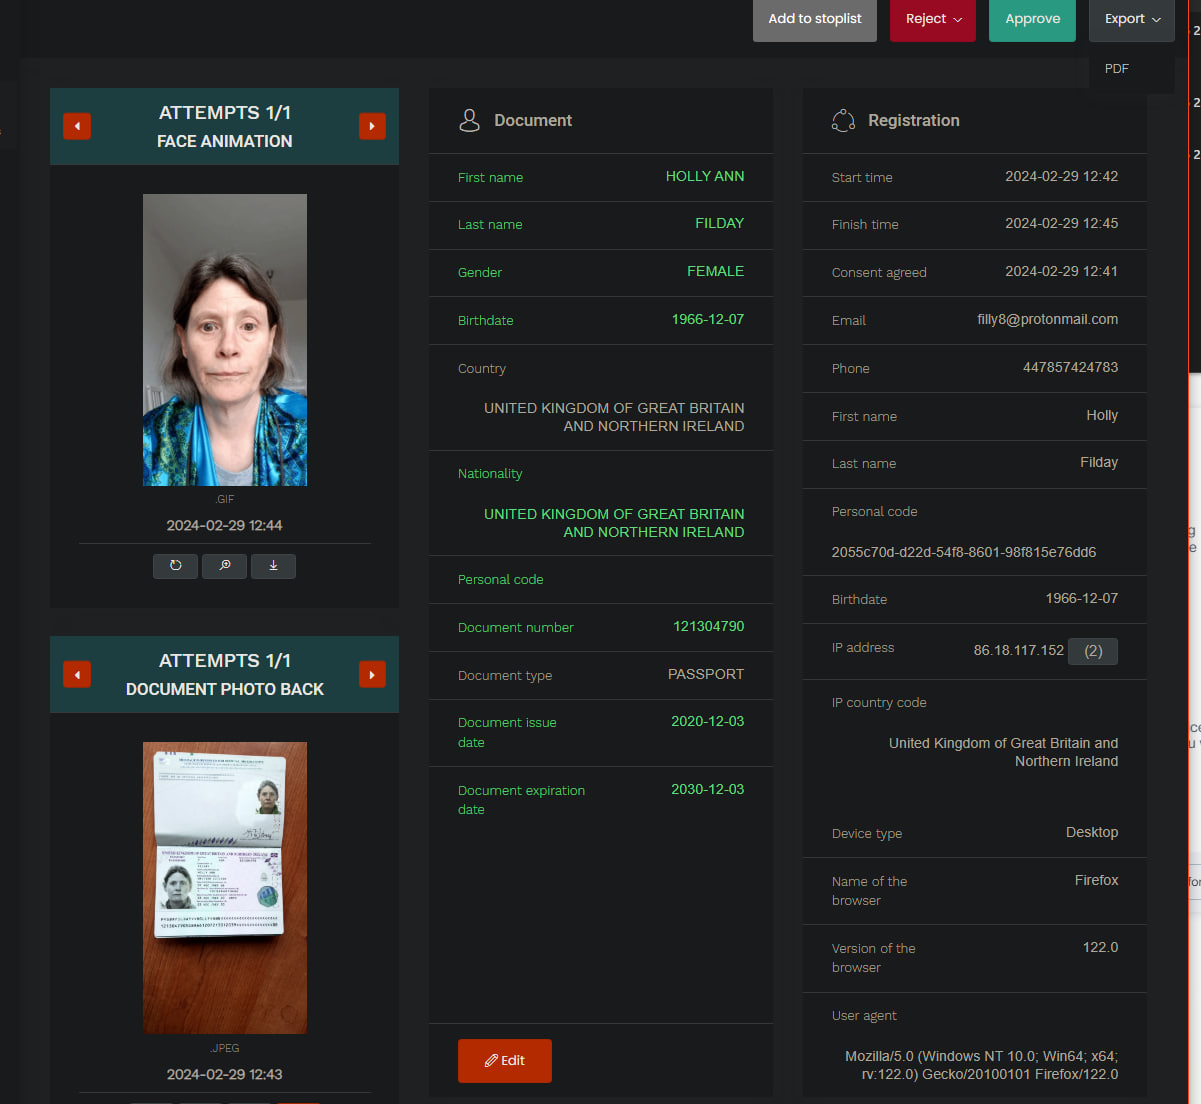Select last name value FILDAY
The height and width of the screenshot is (1104, 1201).
(720, 223)
